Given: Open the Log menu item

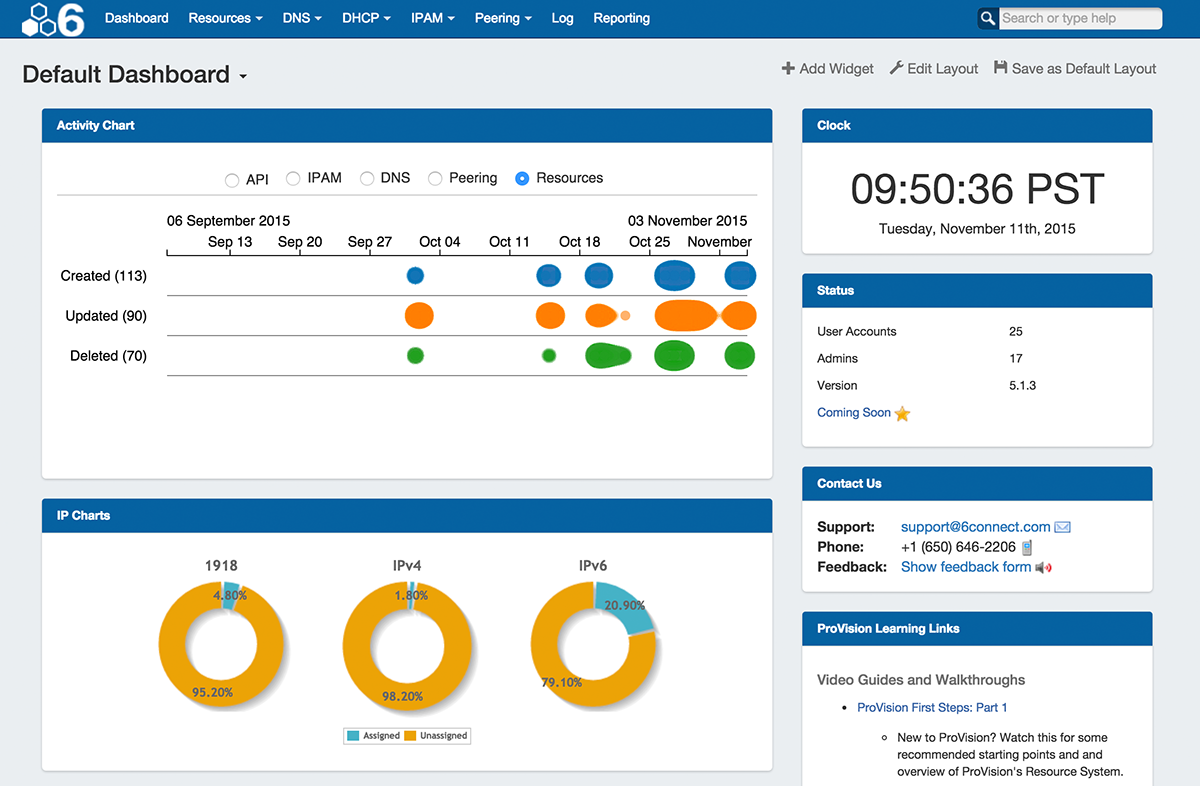Looking at the screenshot, I should click(x=562, y=18).
